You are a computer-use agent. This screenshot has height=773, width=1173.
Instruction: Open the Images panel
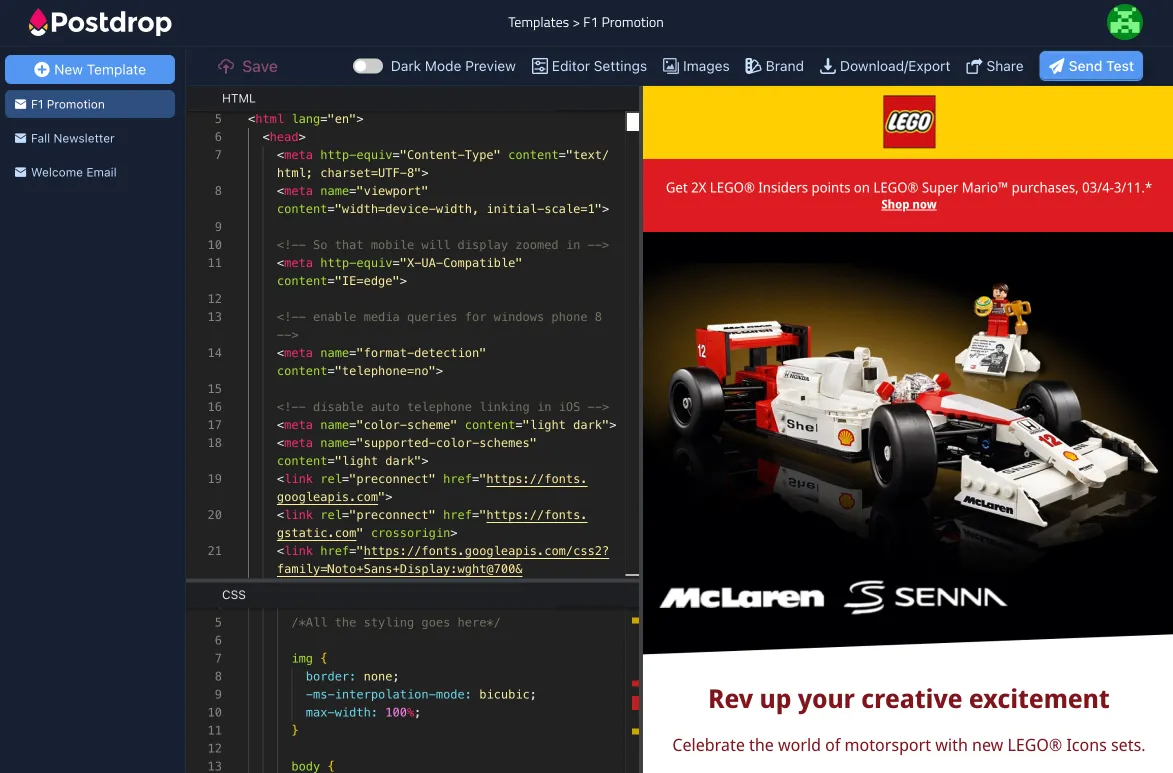point(696,66)
